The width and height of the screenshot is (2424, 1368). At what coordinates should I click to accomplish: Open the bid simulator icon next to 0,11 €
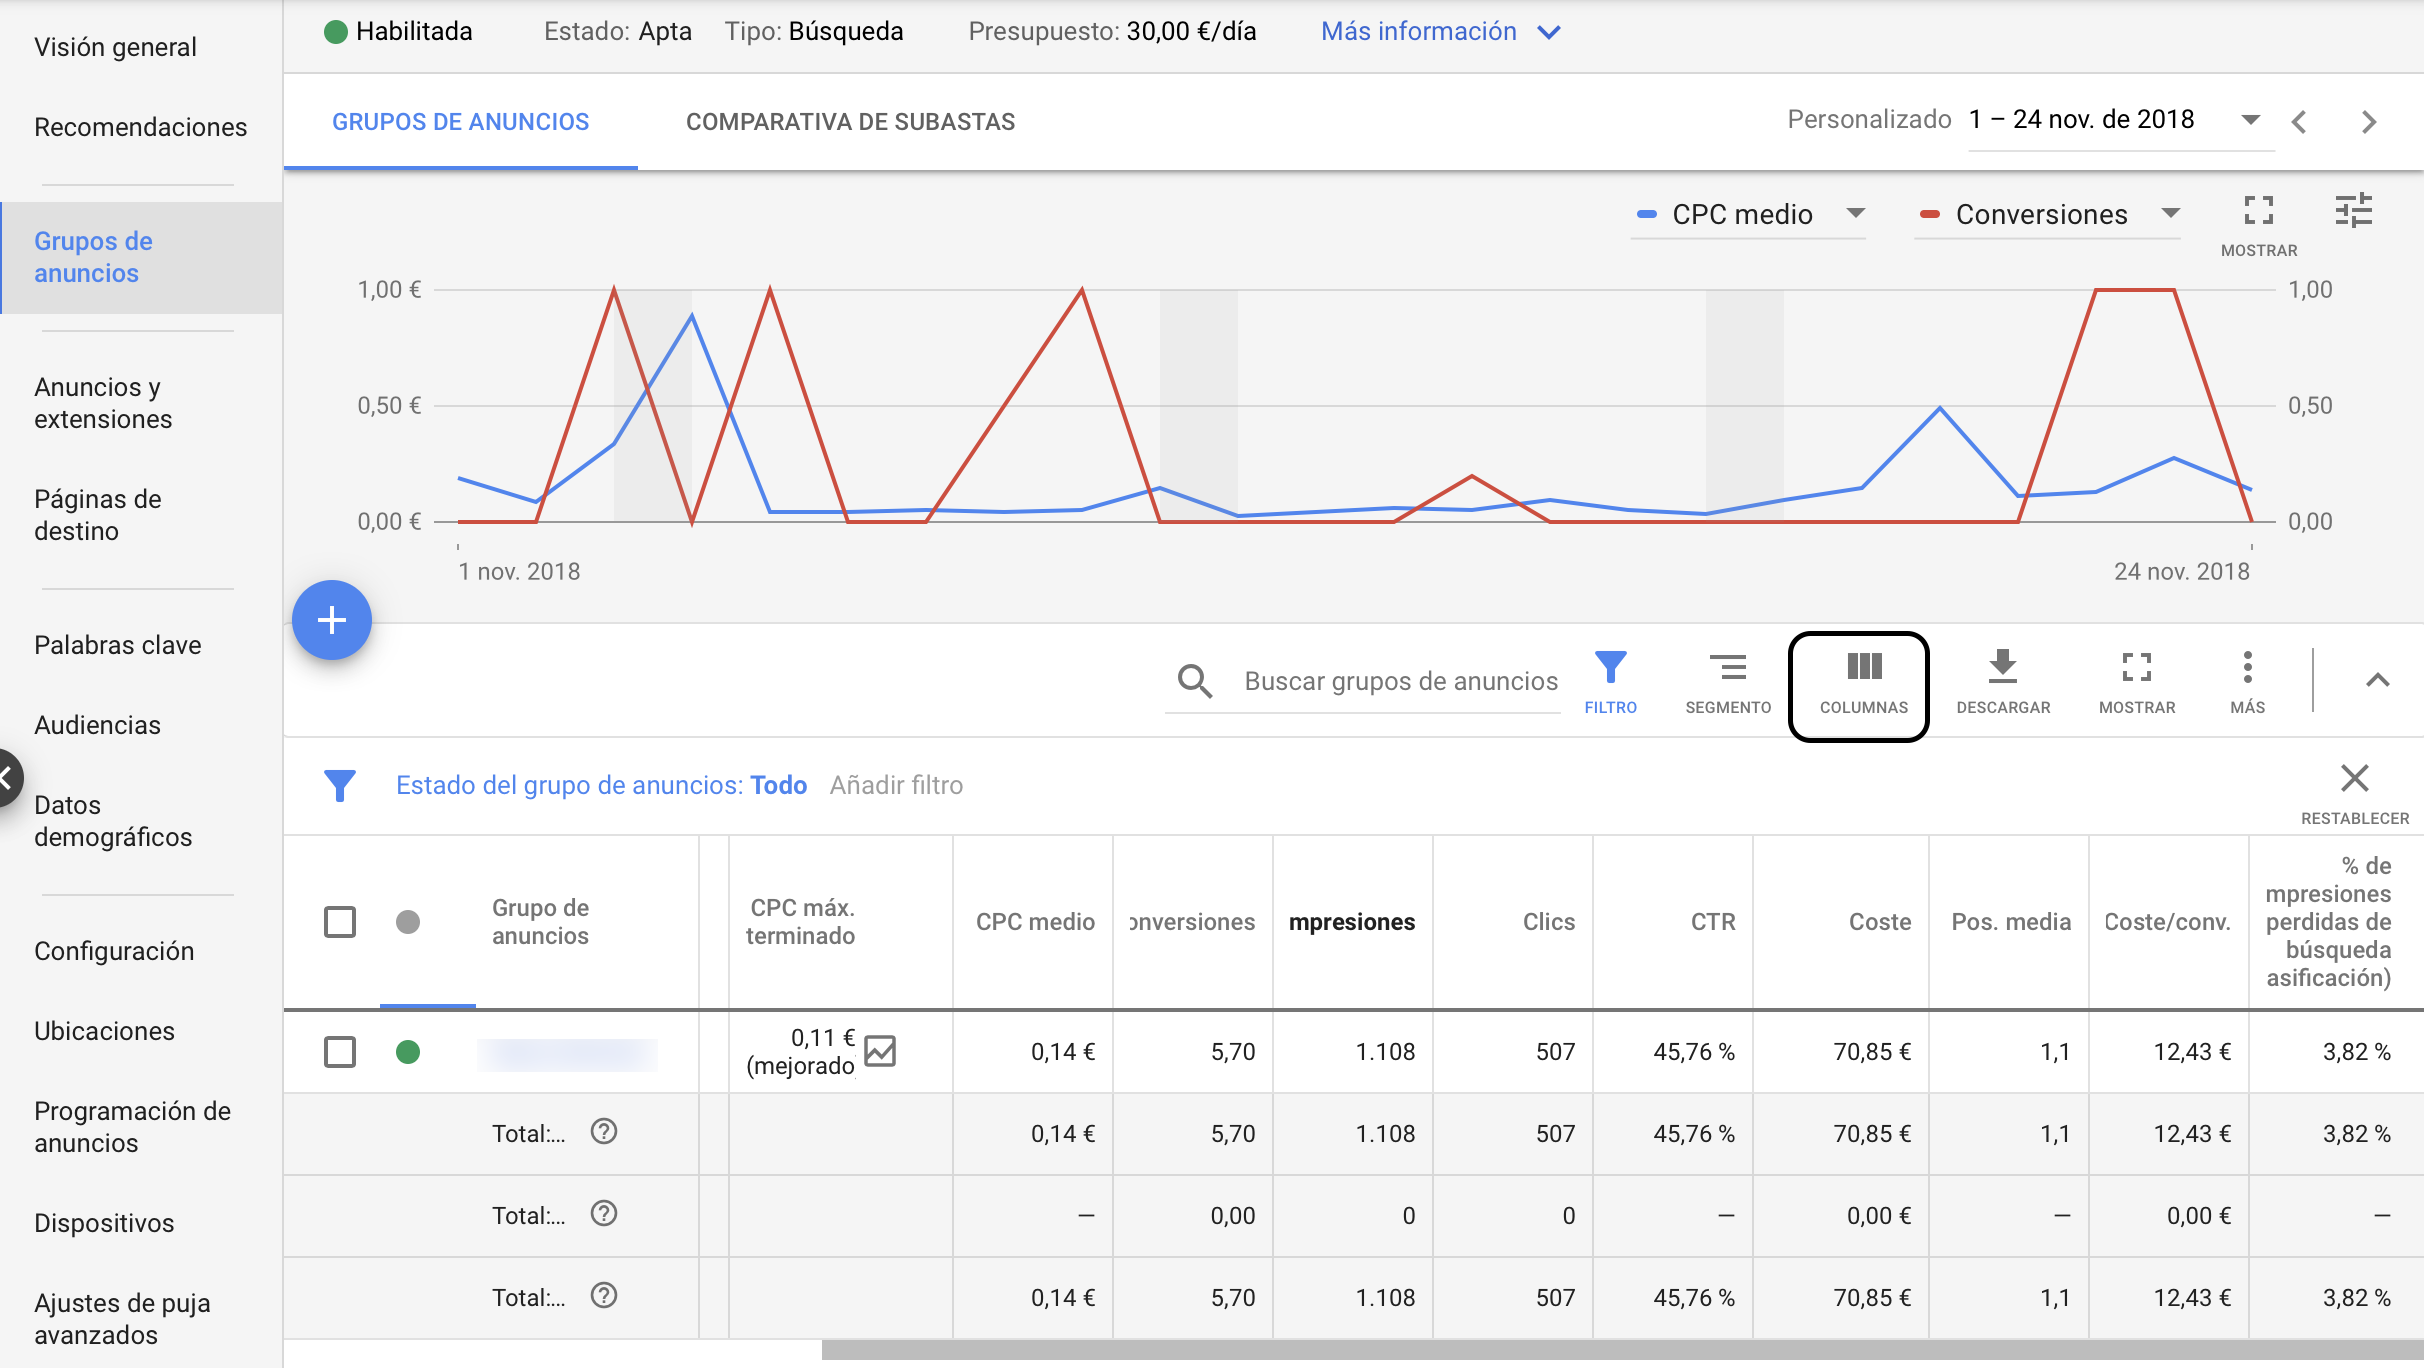(x=880, y=1051)
